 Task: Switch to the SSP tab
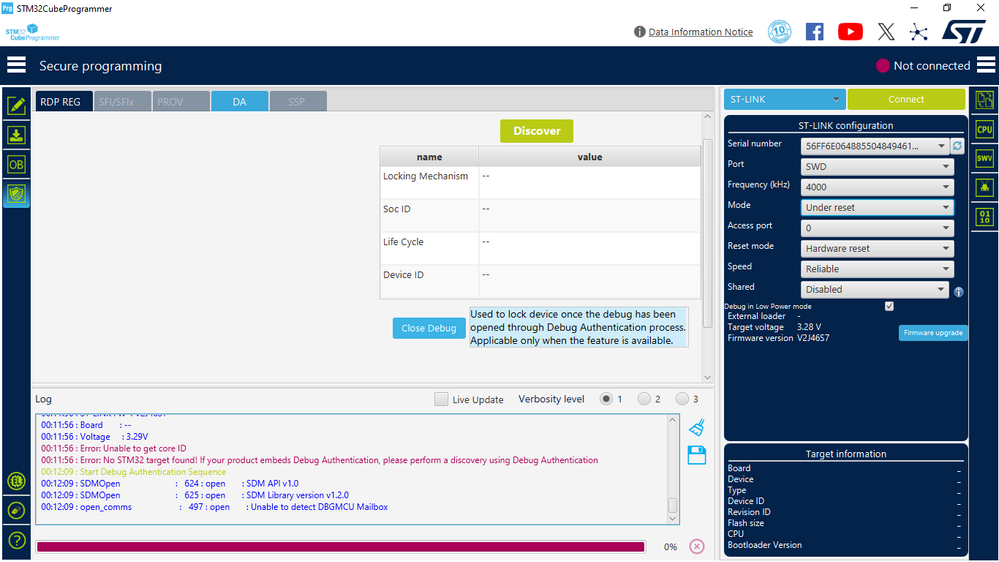tap(298, 101)
